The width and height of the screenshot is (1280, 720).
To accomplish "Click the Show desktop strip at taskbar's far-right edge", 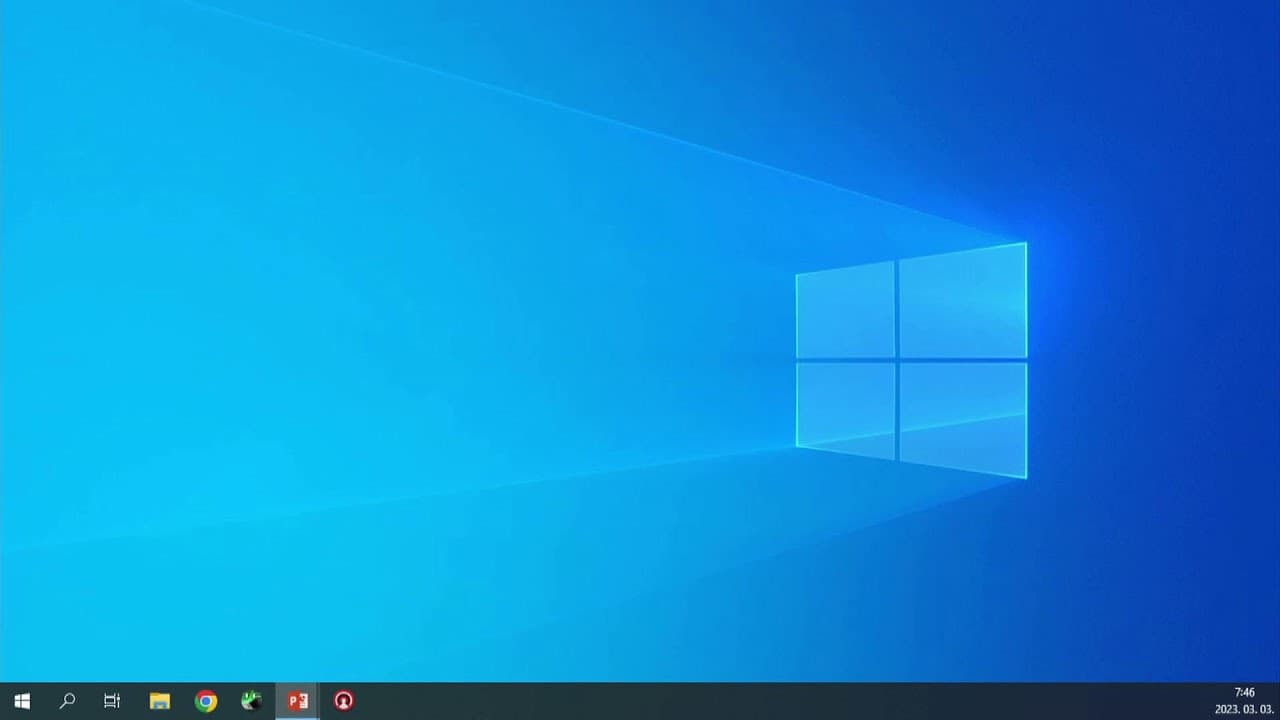I will [1277, 701].
